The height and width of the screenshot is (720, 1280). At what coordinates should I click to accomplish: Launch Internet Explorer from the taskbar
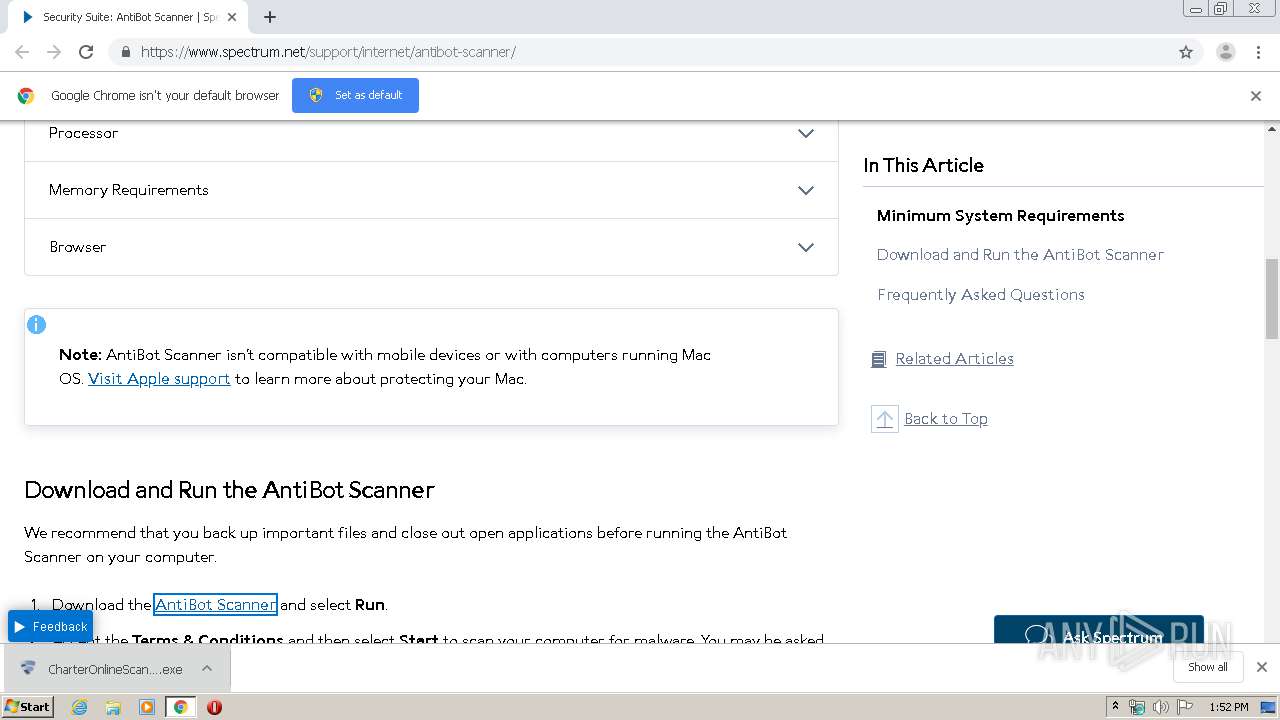tap(80, 707)
